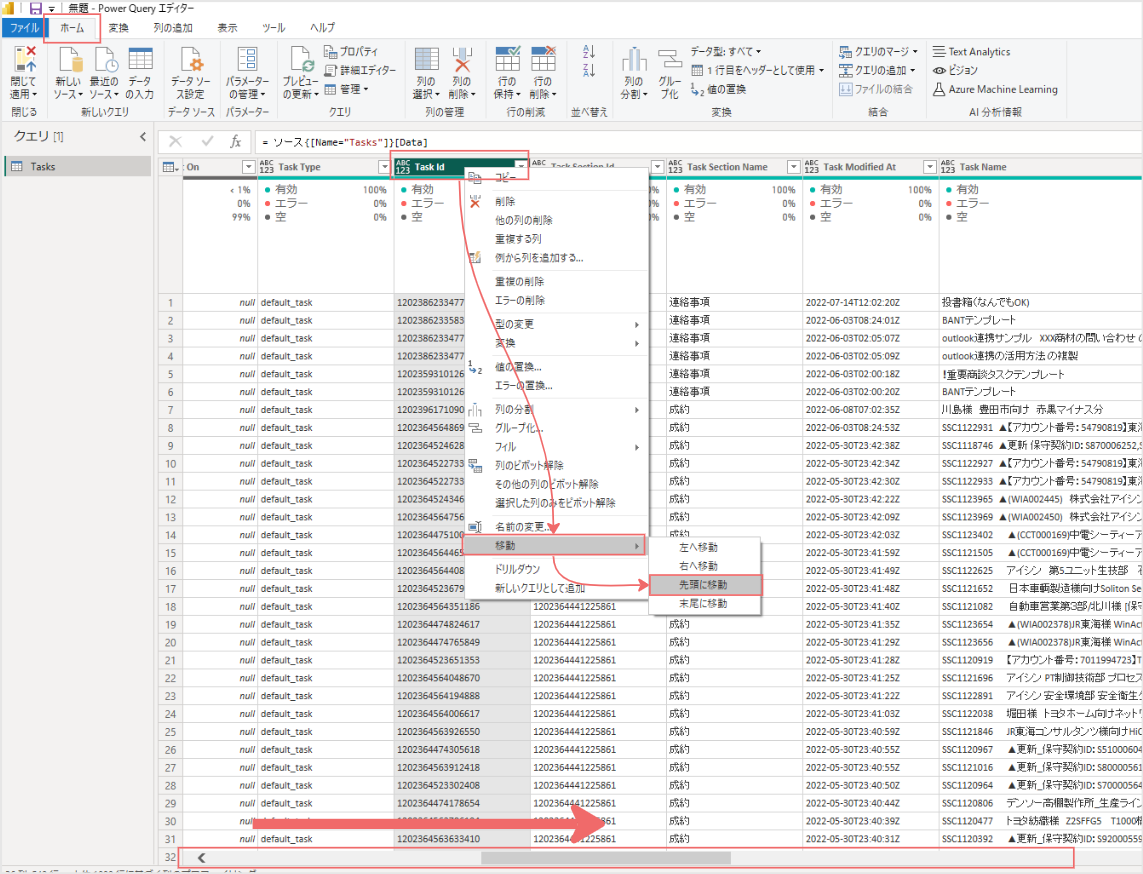This screenshot has height=874, width=1143.
Task: Click Append Queries in the ribbon
Action: pos(877,70)
